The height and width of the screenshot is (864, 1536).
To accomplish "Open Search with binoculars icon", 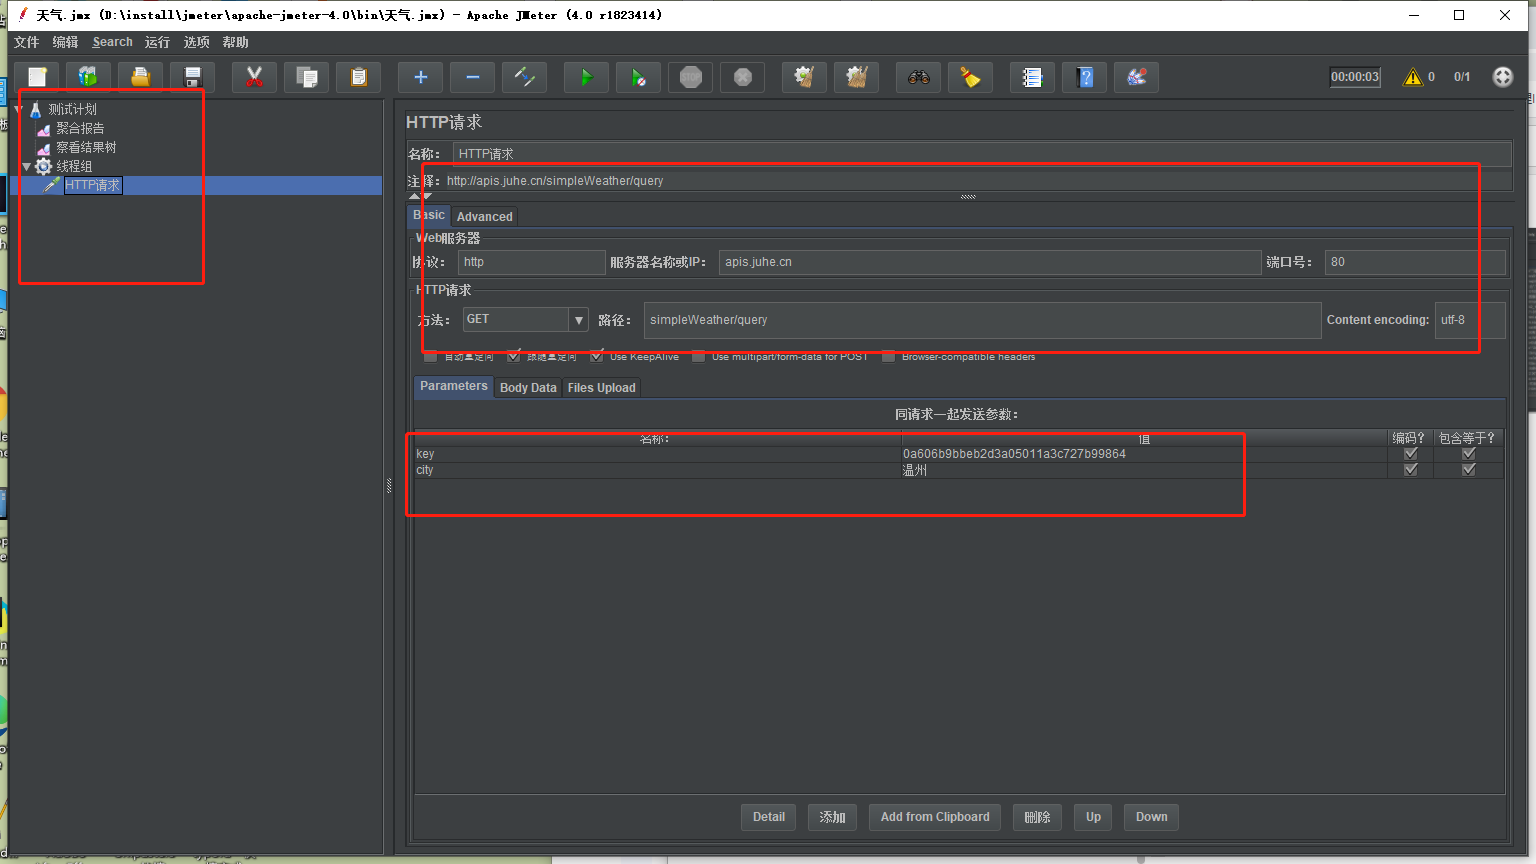I will pos(918,77).
